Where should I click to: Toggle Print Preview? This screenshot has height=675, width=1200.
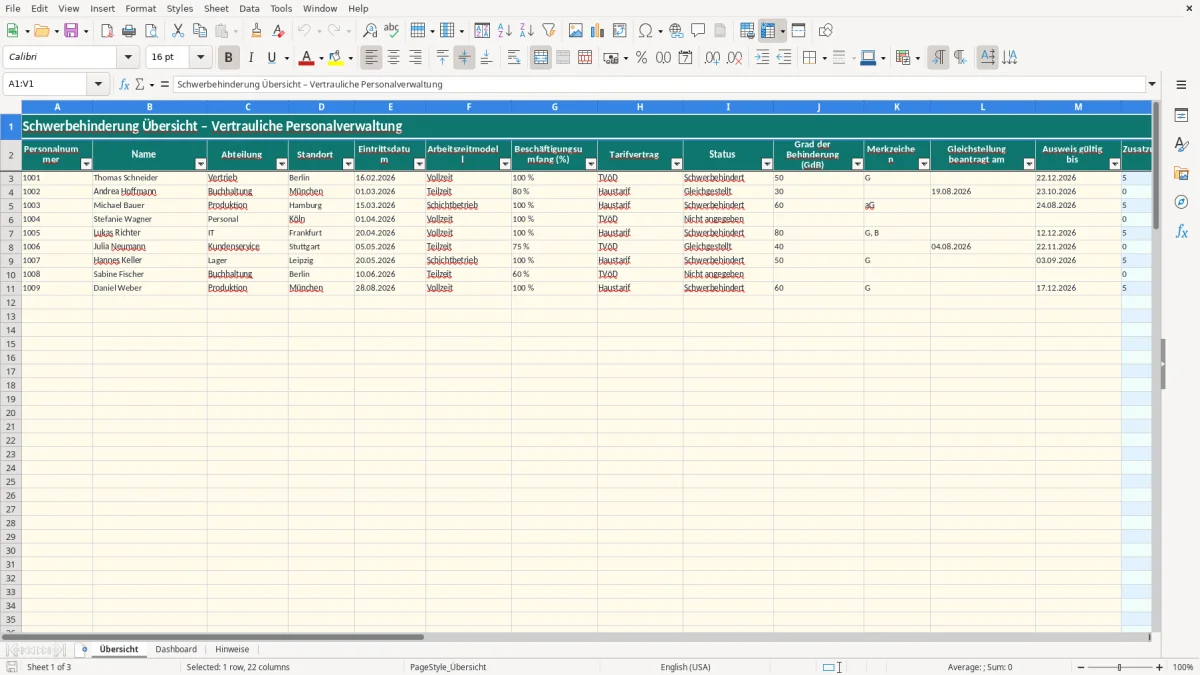tap(151, 31)
